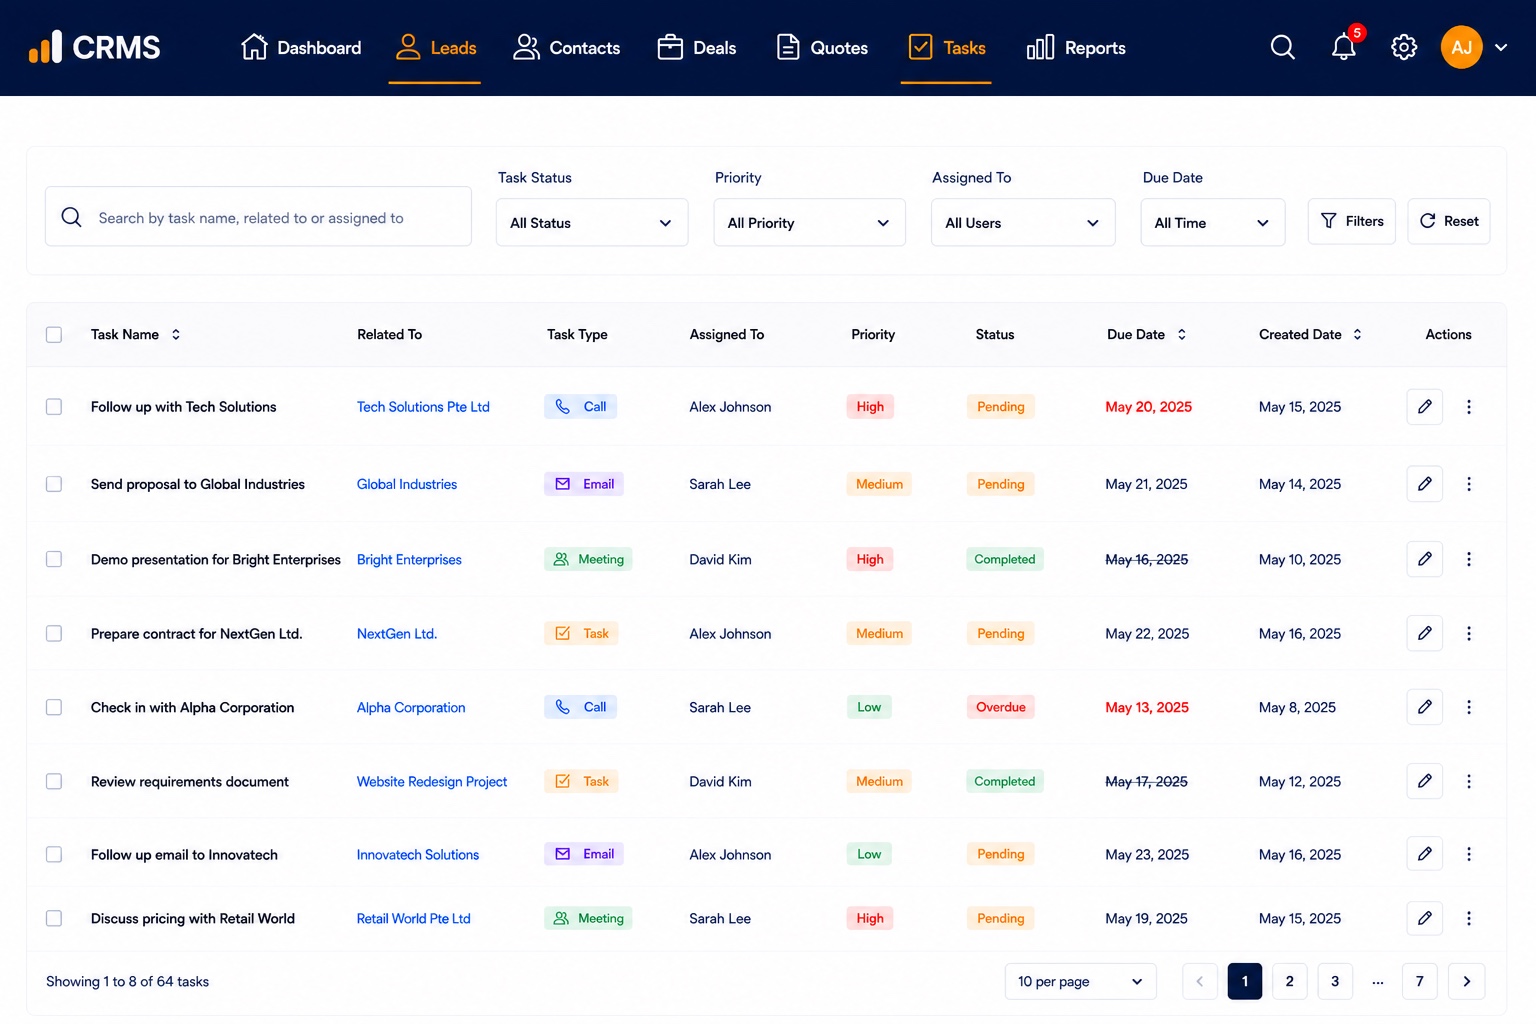
Task: Edit the Demo presentation for Bright Enterprises task
Action: 1424,559
